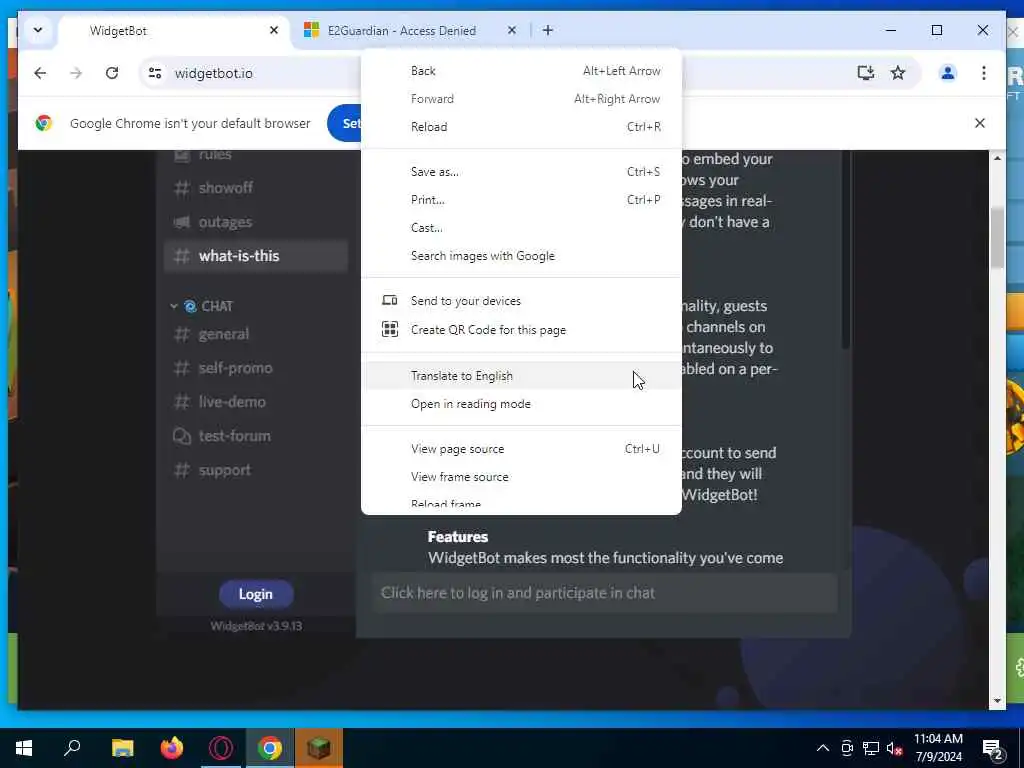Open the tab search dropdown arrow
1024x768 pixels.
point(38,31)
